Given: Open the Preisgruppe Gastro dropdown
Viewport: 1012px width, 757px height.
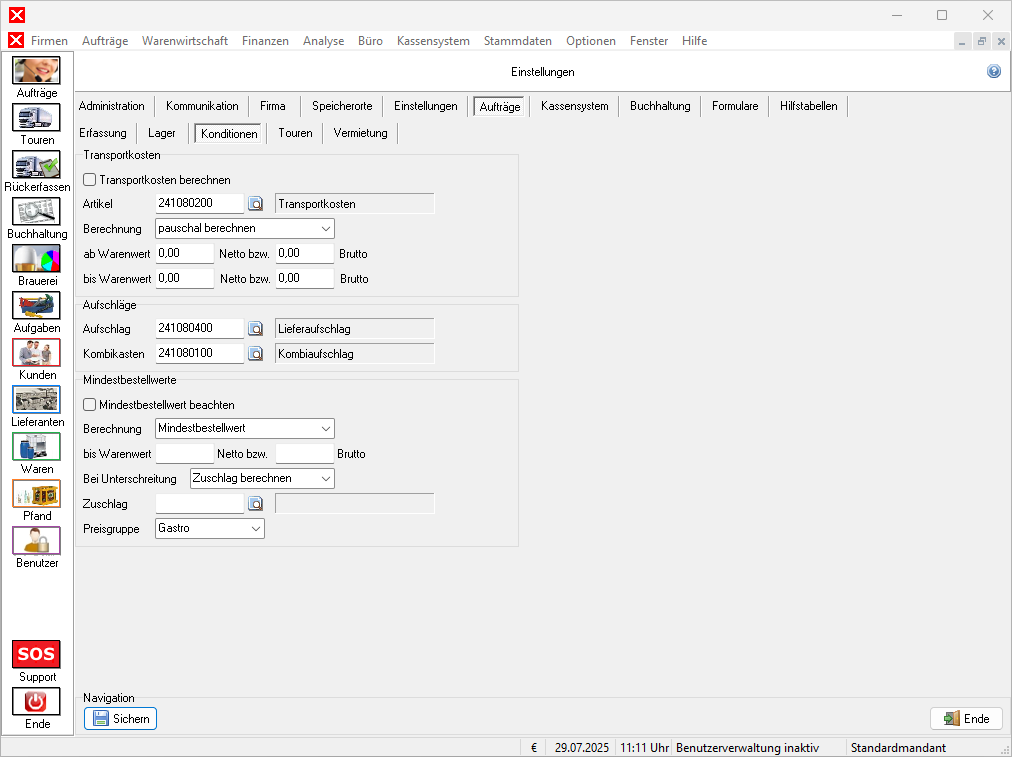Looking at the screenshot, I should pos(210,528).
